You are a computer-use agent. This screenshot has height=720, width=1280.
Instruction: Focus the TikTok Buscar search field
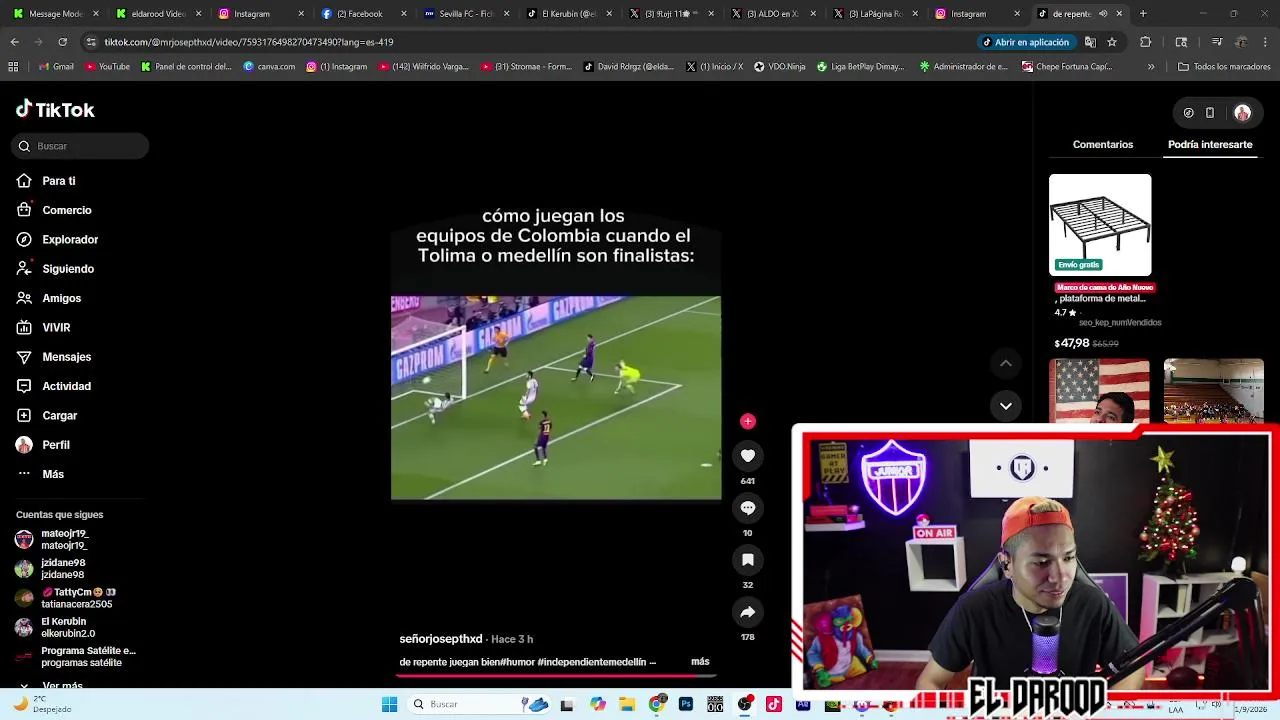tap(82, 146)
